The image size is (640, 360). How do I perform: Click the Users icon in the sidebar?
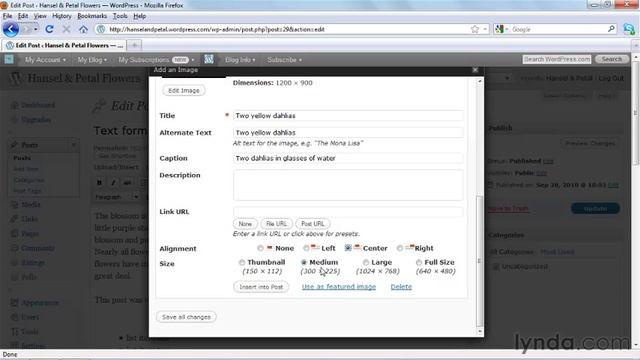click(14, 317)
